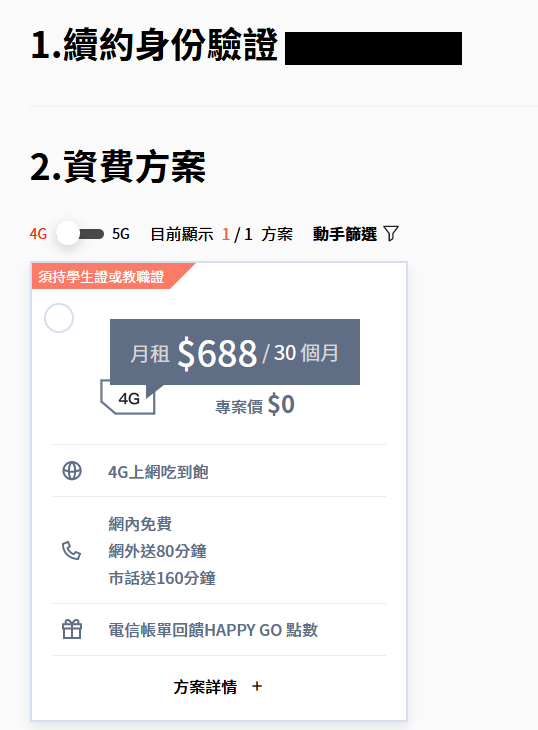The image size is (538, 730).
Task: Click the 須持學生證或教職證 ribbon tag
Action: [101, 277]
